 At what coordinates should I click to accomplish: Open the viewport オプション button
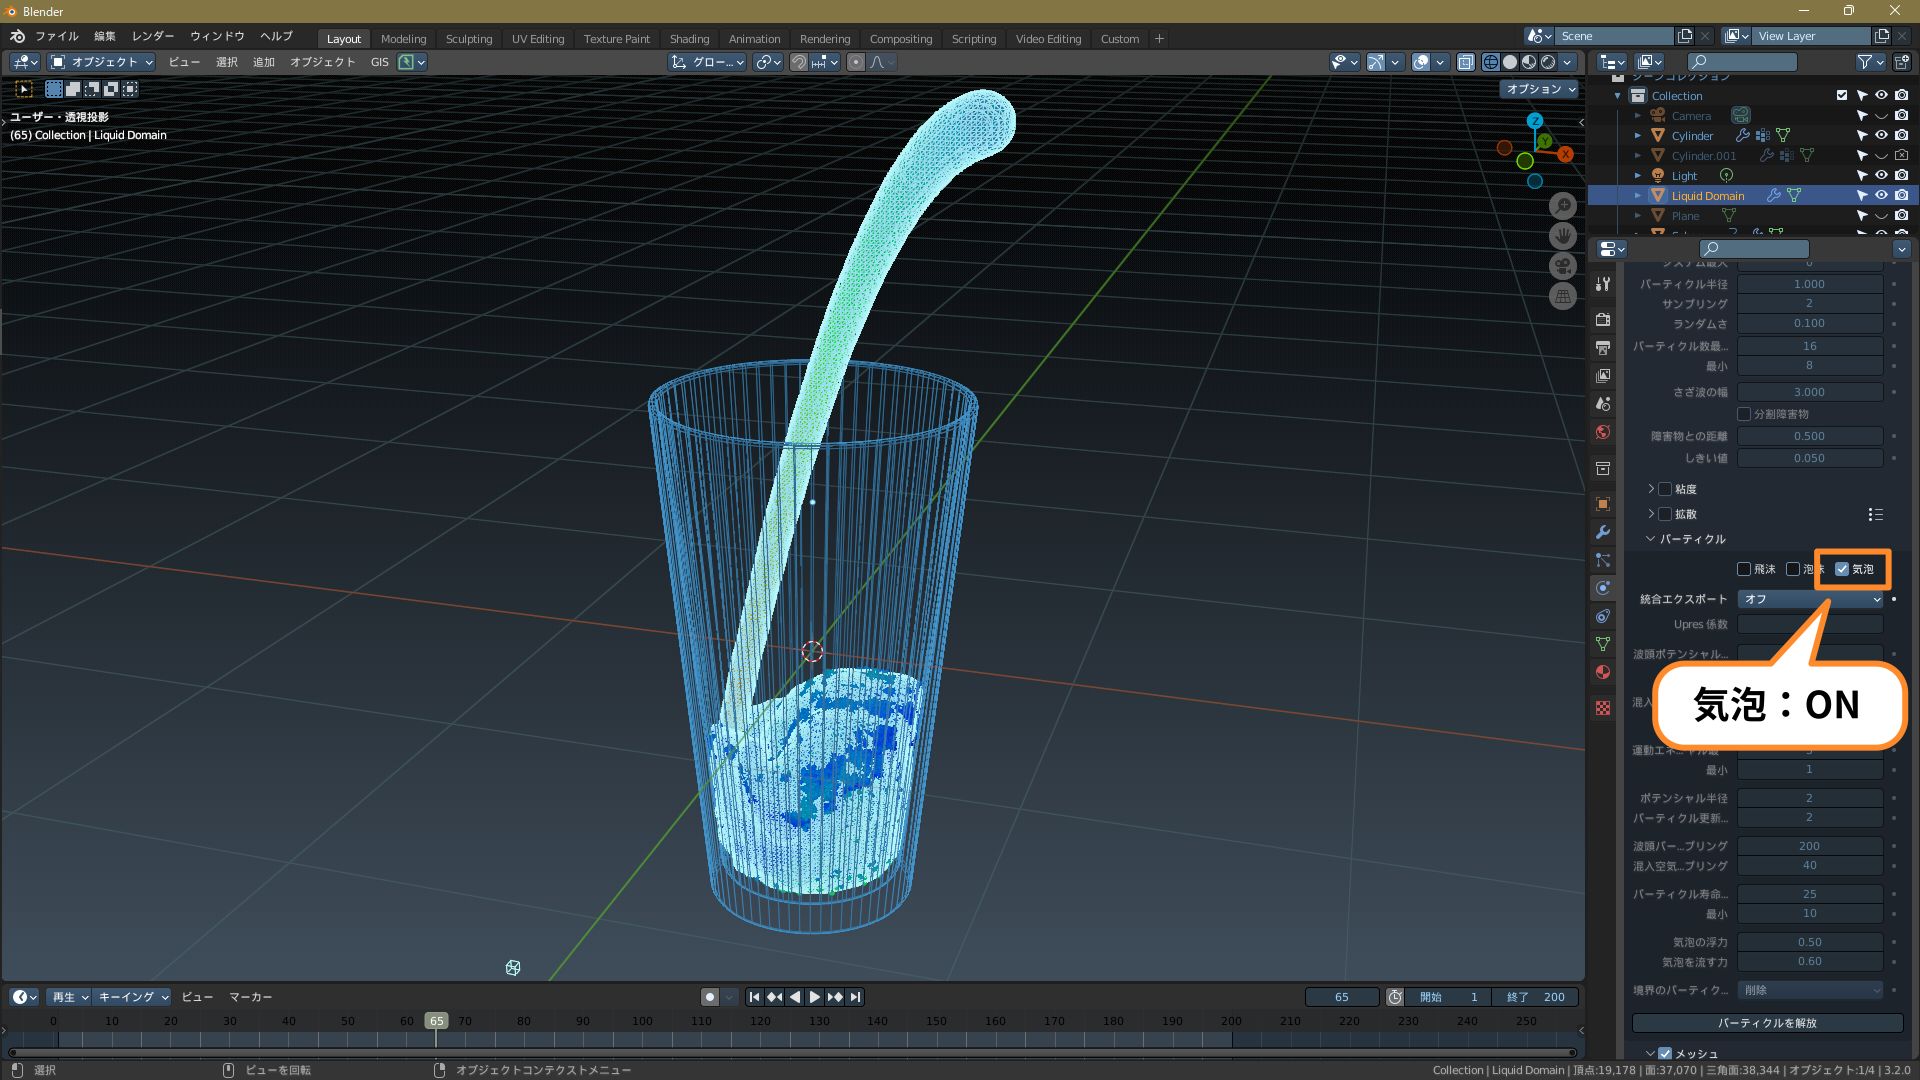pyautogui.click(x=1539, y=89)
